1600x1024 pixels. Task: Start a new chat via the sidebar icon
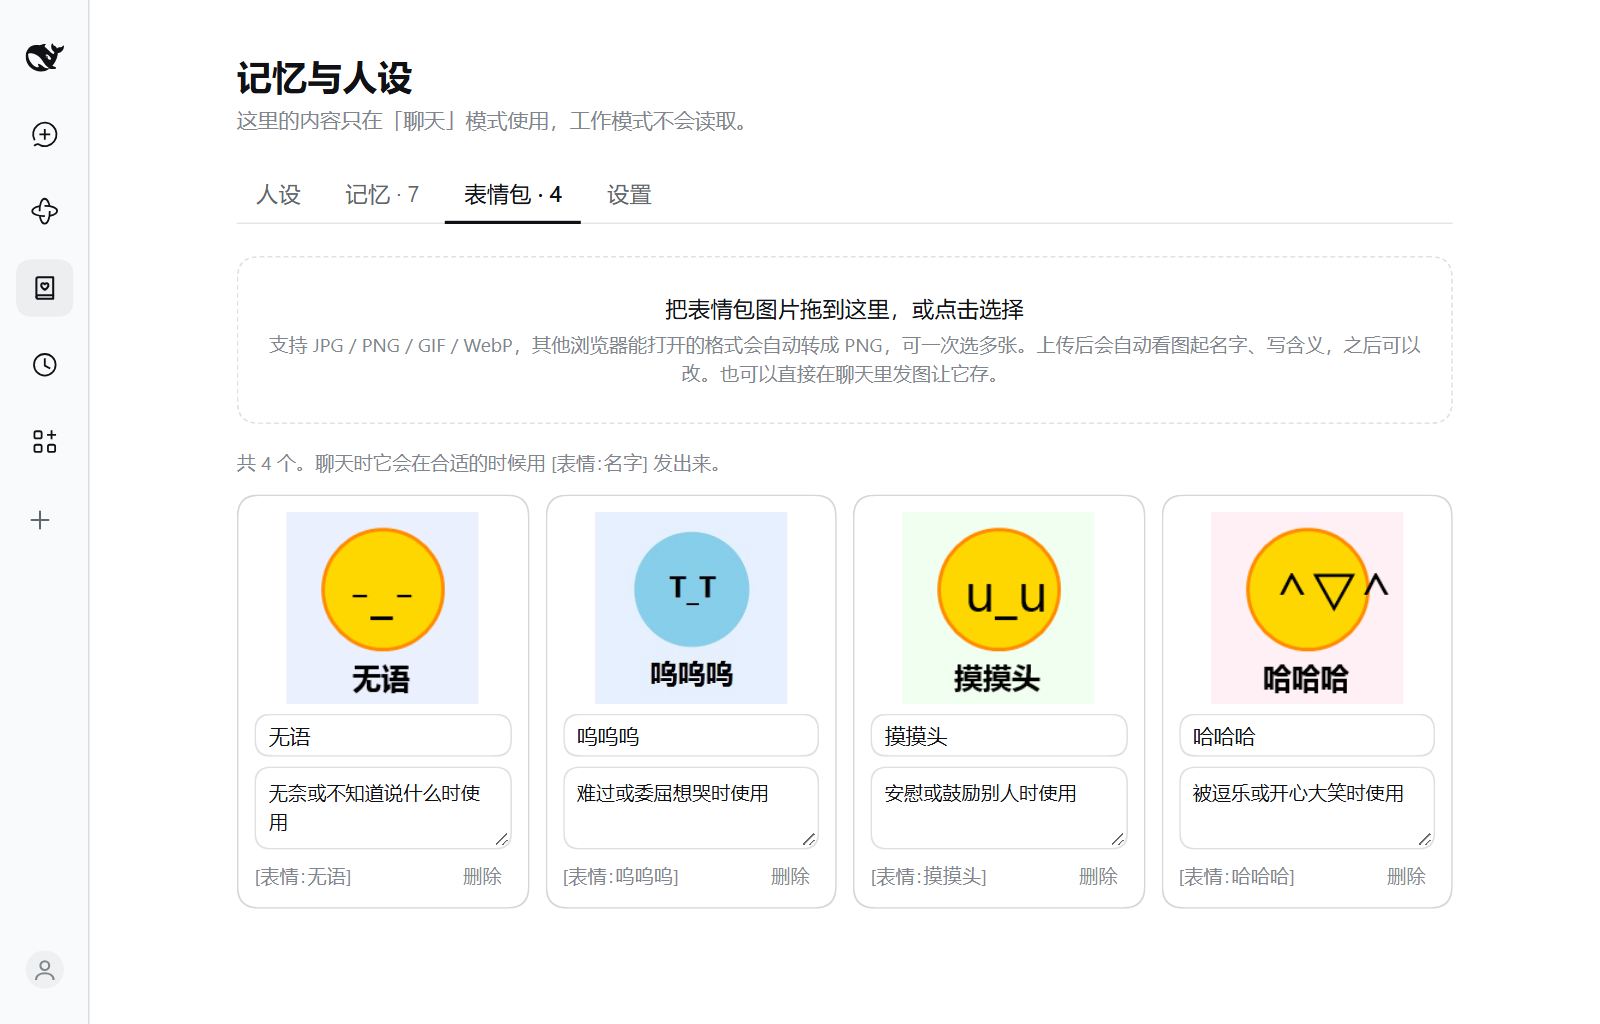(44, 134)
